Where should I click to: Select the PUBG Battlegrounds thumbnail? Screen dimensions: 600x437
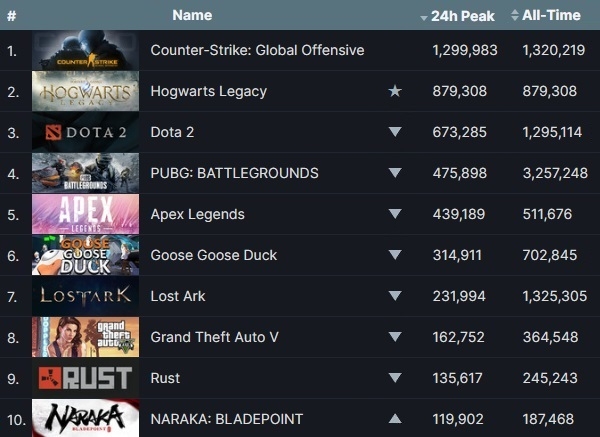point(85,173)
